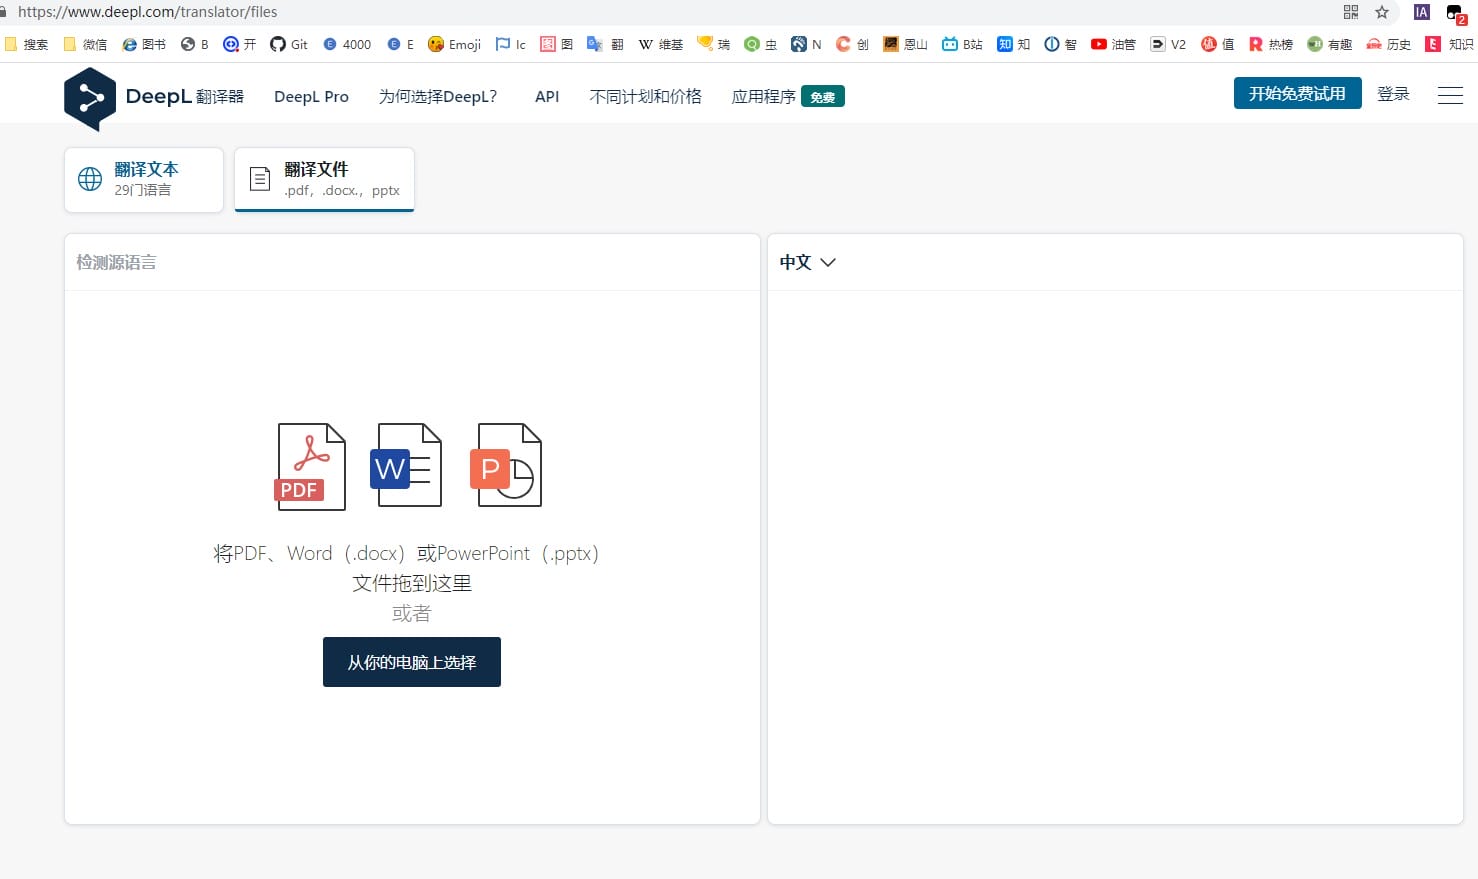The image size is (1478, 879).
Task: Expand the 中文 target language dropdown
Action: [807, 262]
